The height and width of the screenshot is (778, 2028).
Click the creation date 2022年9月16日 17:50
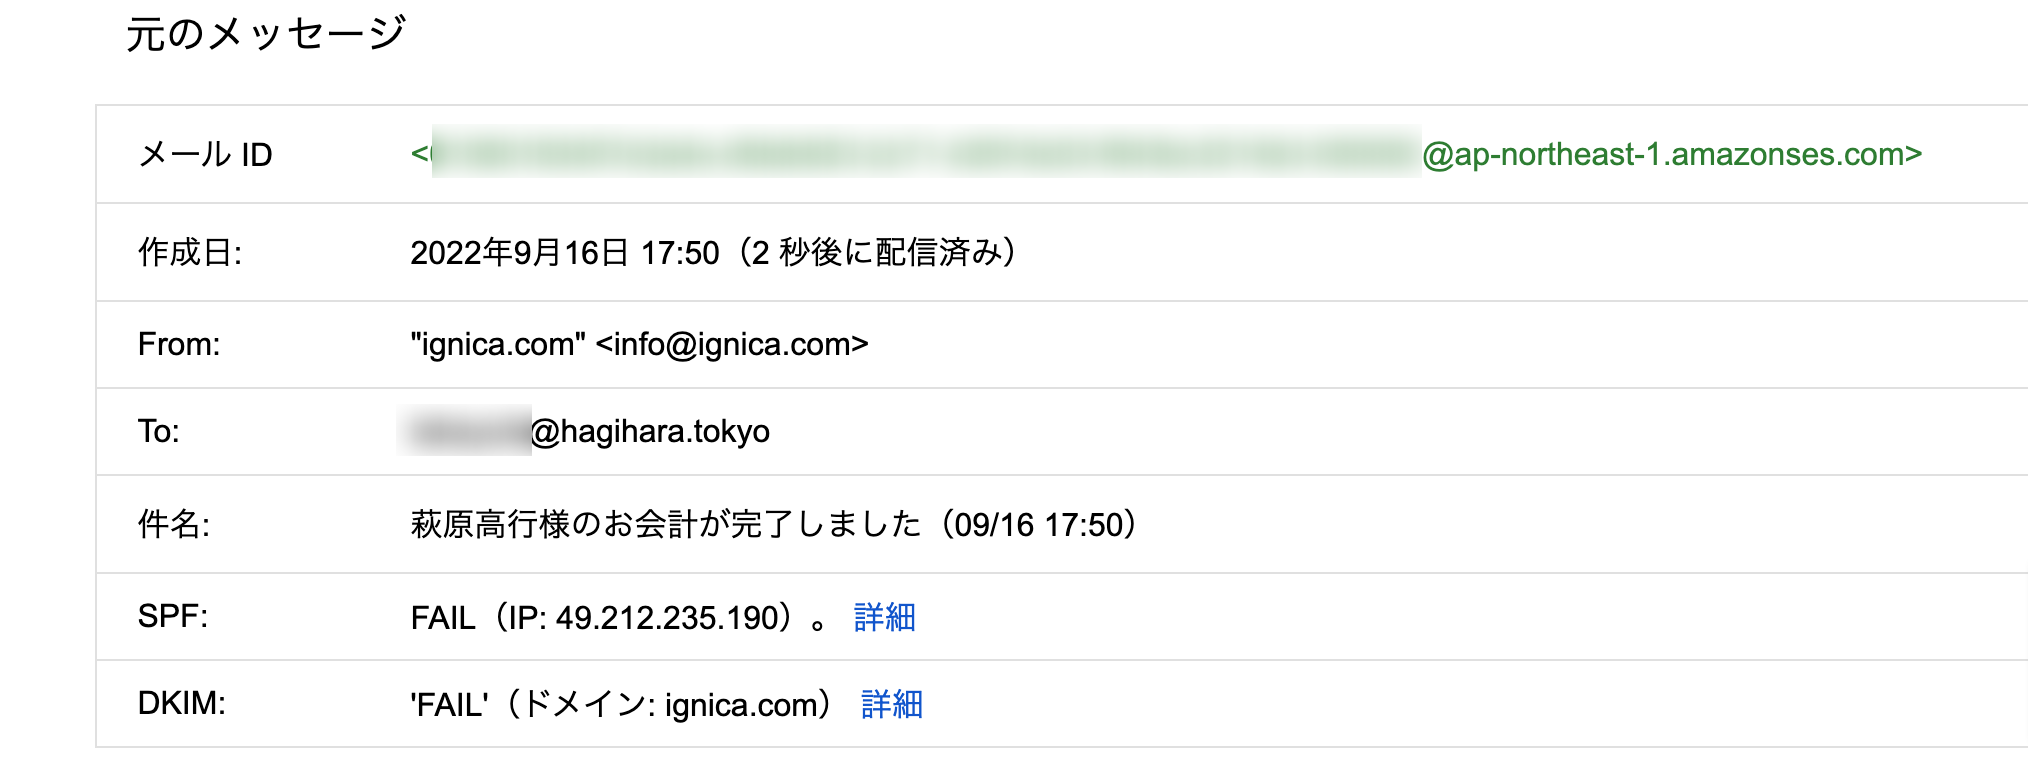tap(565, 252)
